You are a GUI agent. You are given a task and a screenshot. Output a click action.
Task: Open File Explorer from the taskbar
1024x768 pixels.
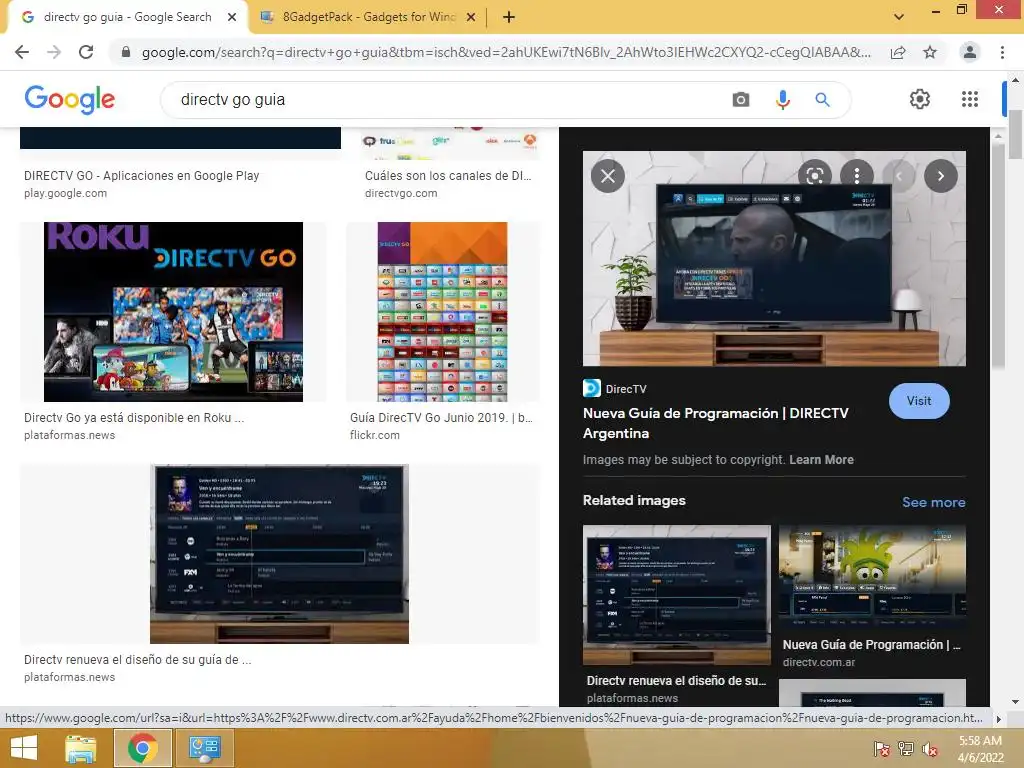point(81,748)
